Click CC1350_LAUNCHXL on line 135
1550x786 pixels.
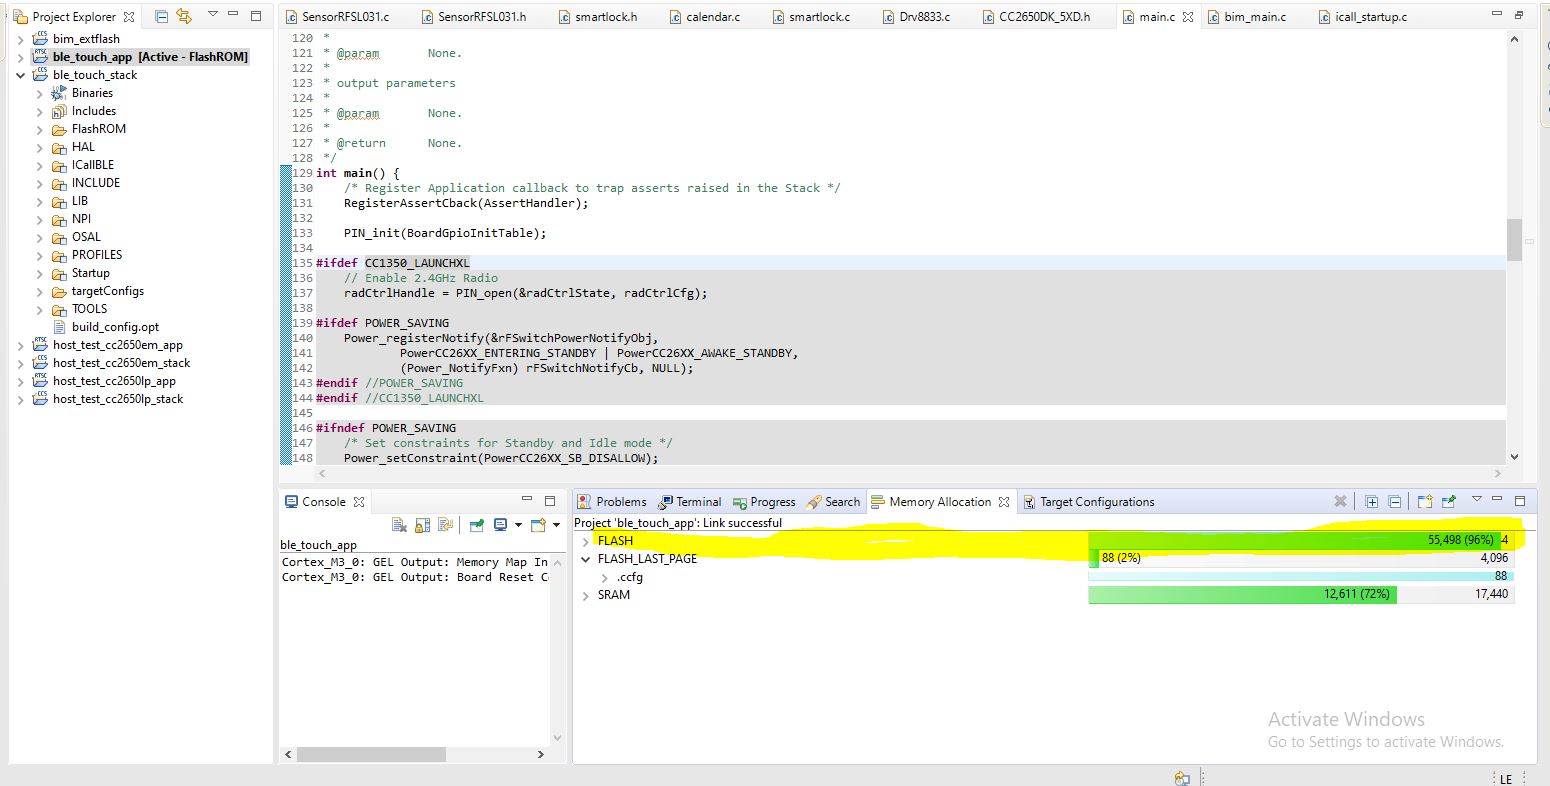coord(417,263)
